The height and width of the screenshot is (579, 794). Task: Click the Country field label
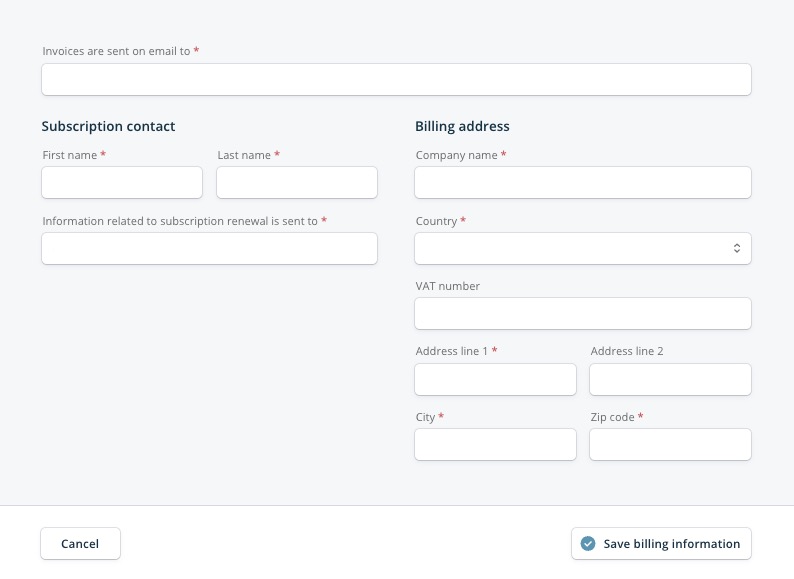tap(436, 221)
